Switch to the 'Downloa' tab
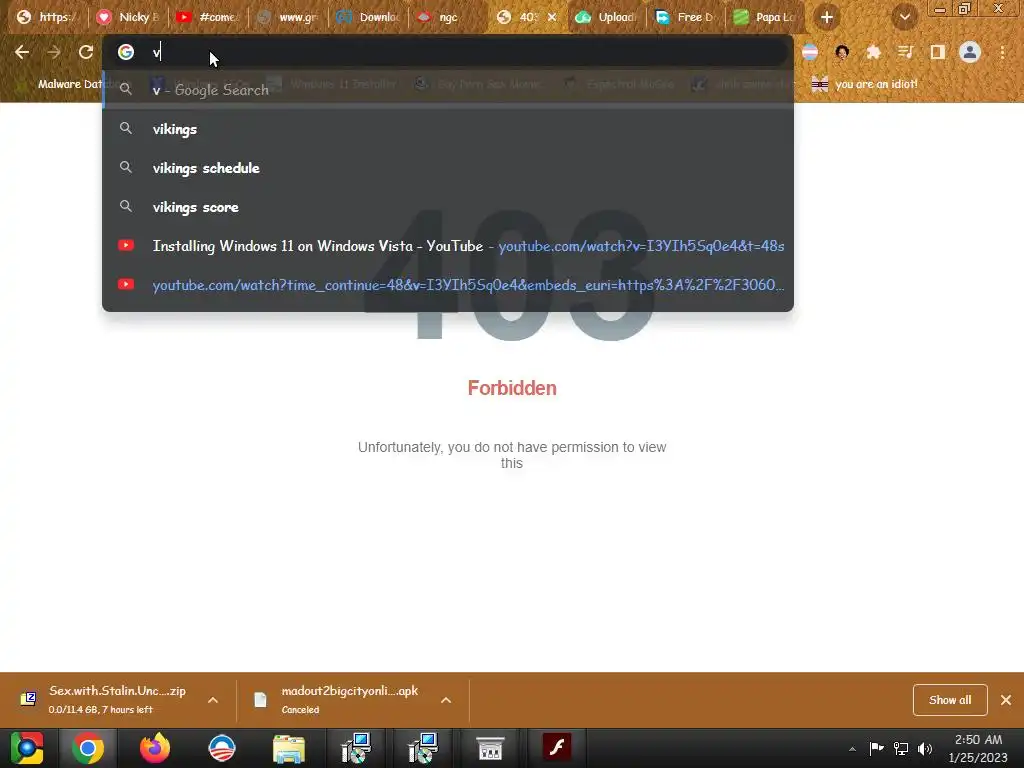The width and height of the screenshot is (1024, 768). [x=368, y=17]
